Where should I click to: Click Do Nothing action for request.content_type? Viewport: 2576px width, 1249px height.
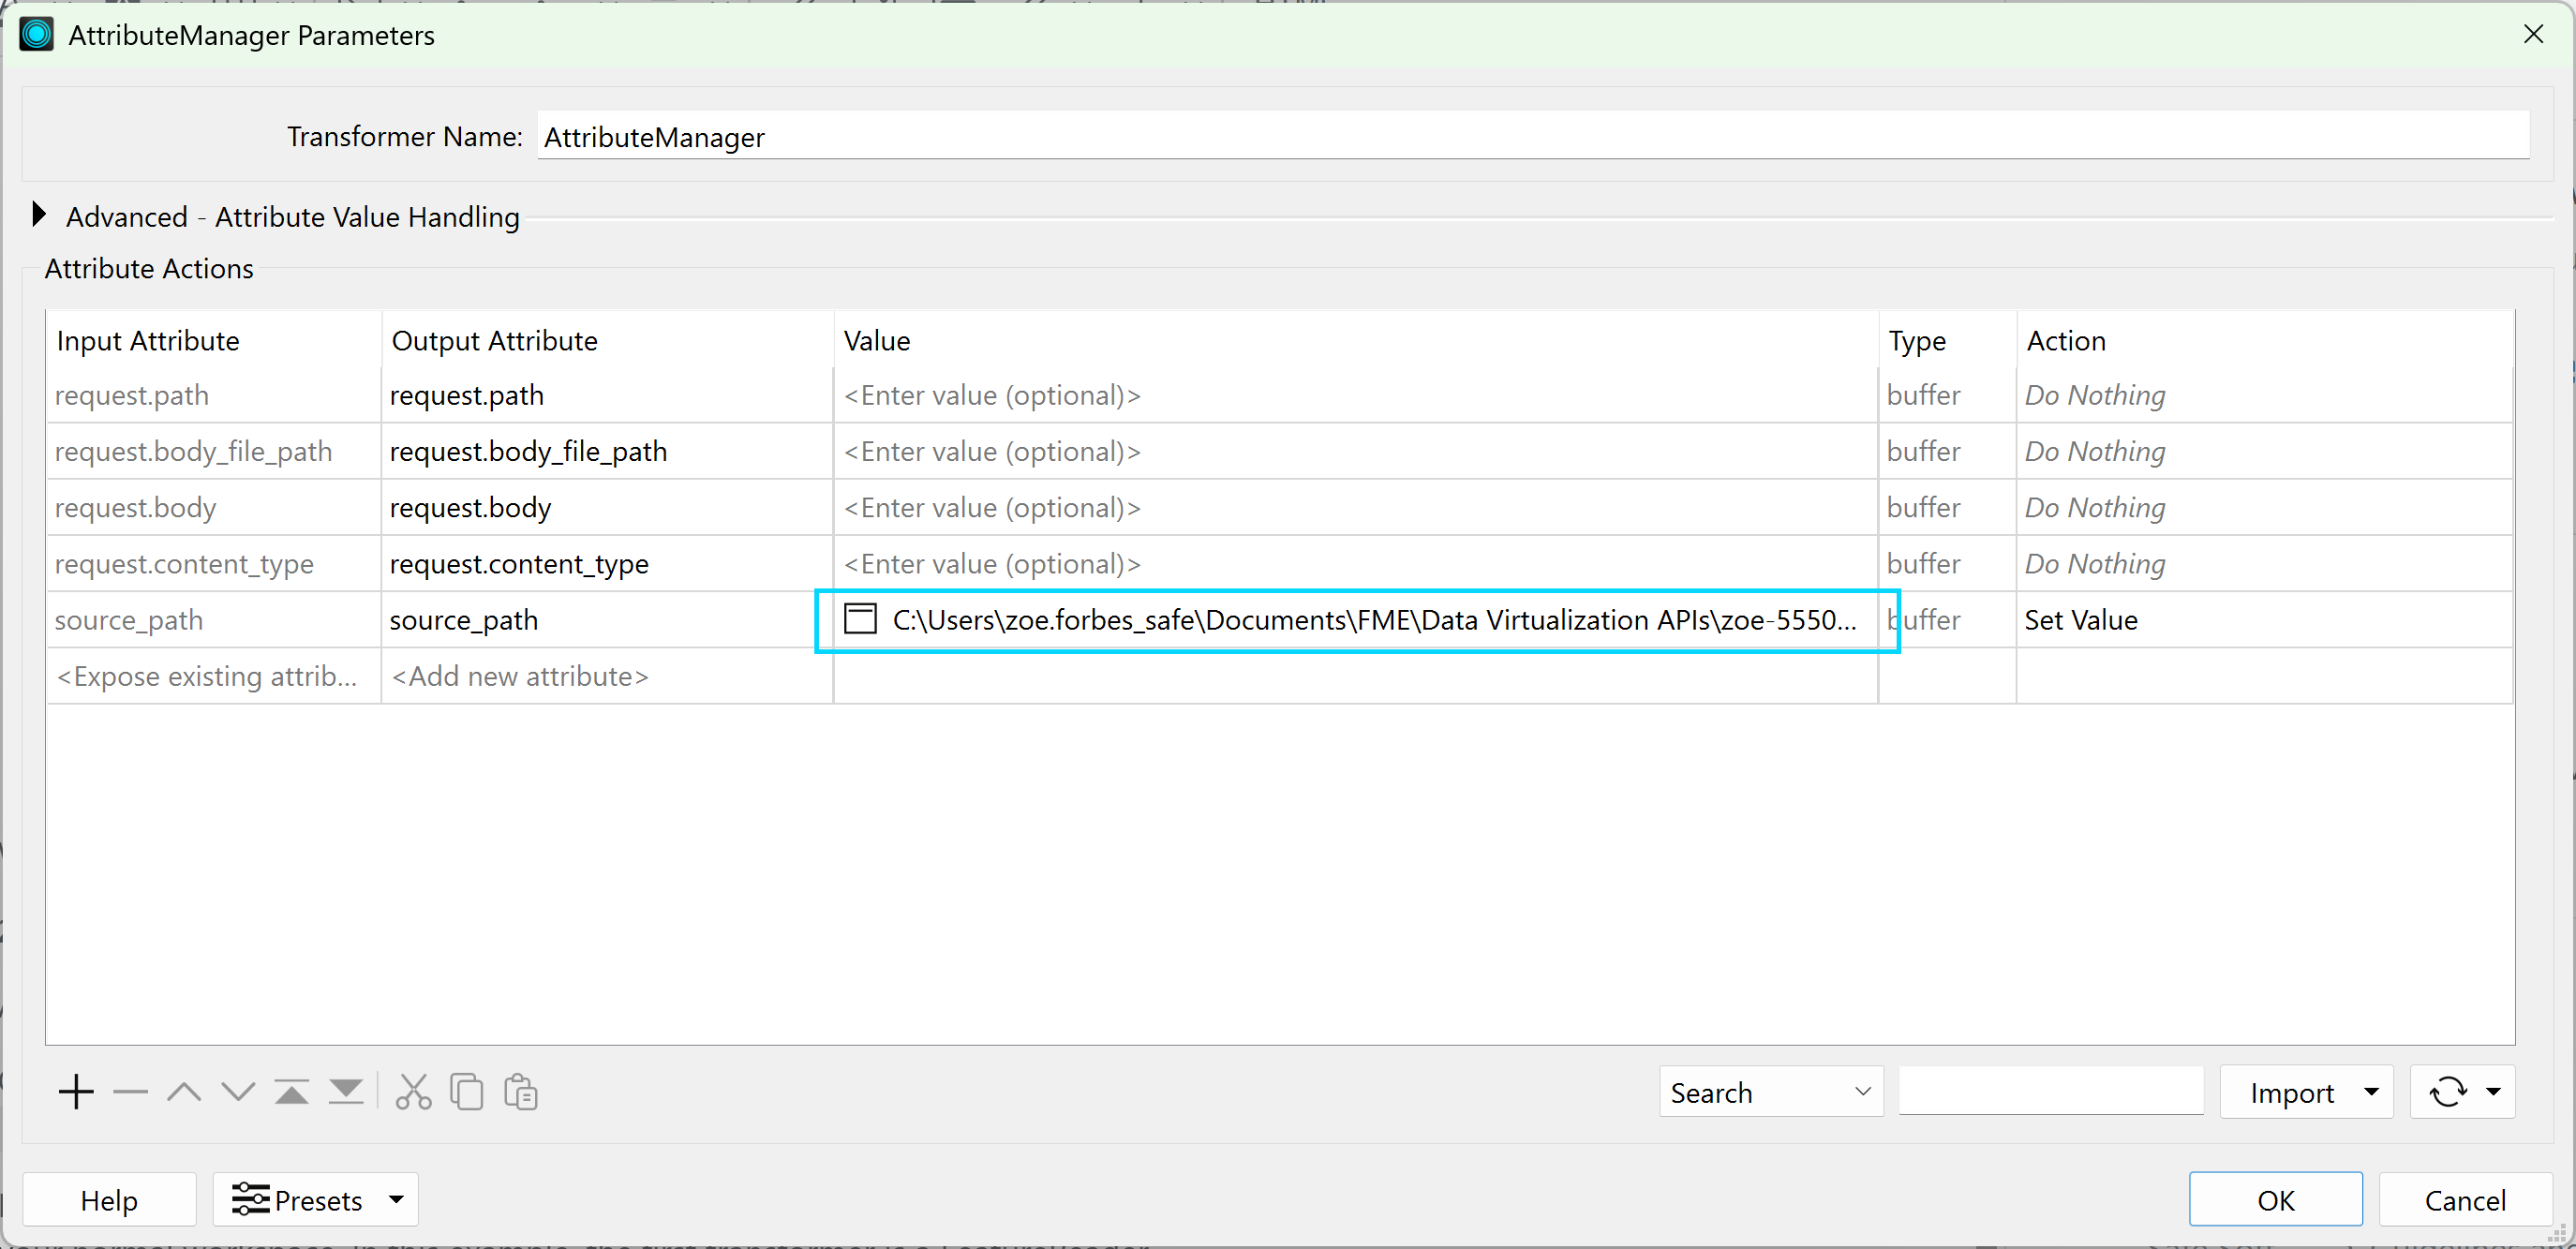[2264, 563]
